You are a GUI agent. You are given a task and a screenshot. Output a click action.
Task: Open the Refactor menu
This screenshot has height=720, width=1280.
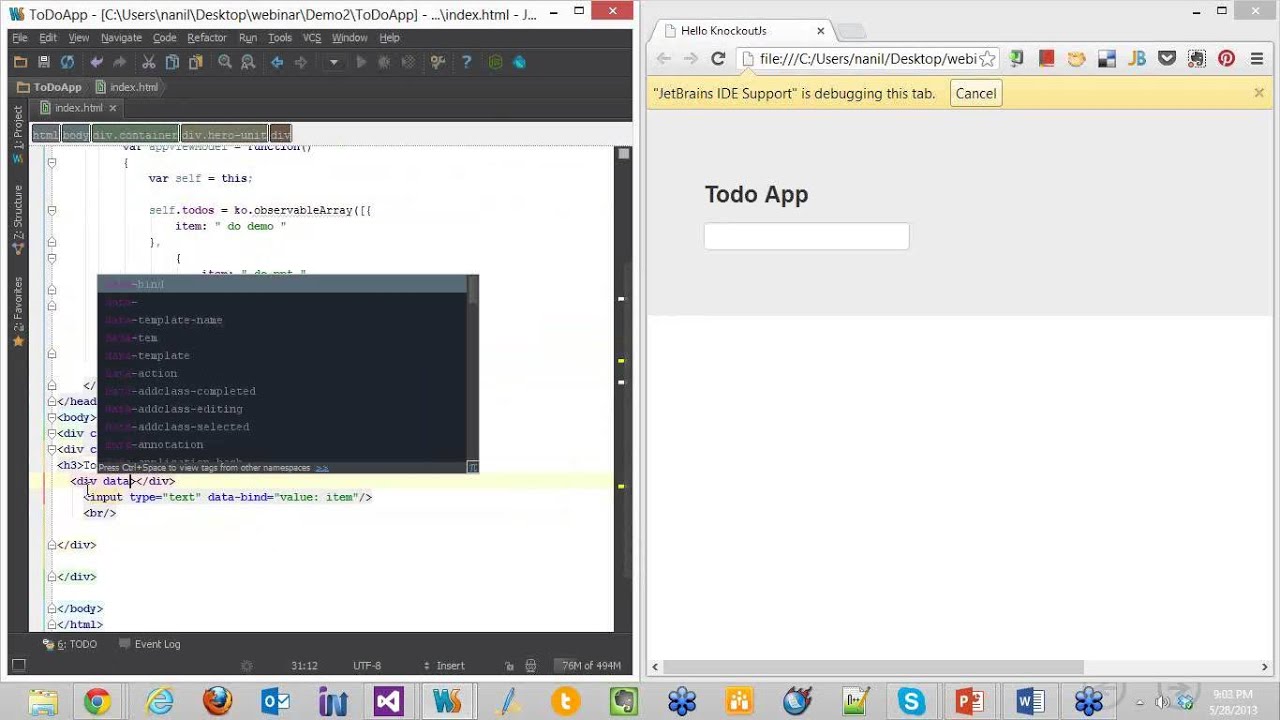(x=207, y=38)
